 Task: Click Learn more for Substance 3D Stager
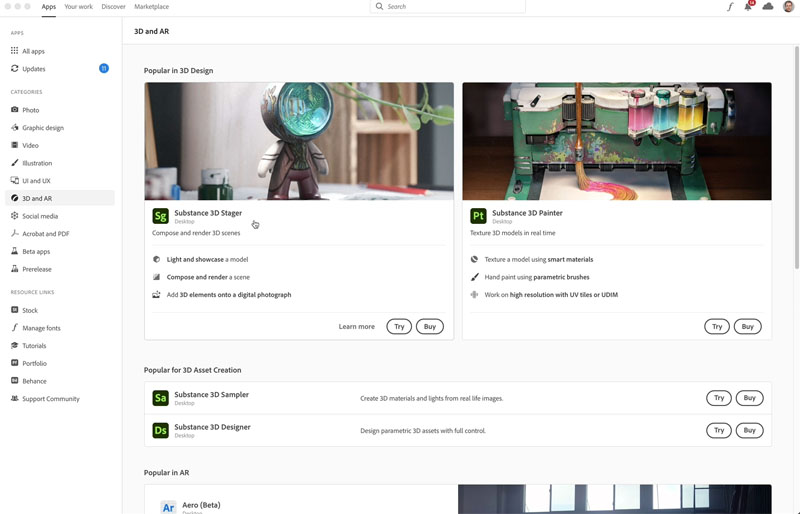[357, 326]
